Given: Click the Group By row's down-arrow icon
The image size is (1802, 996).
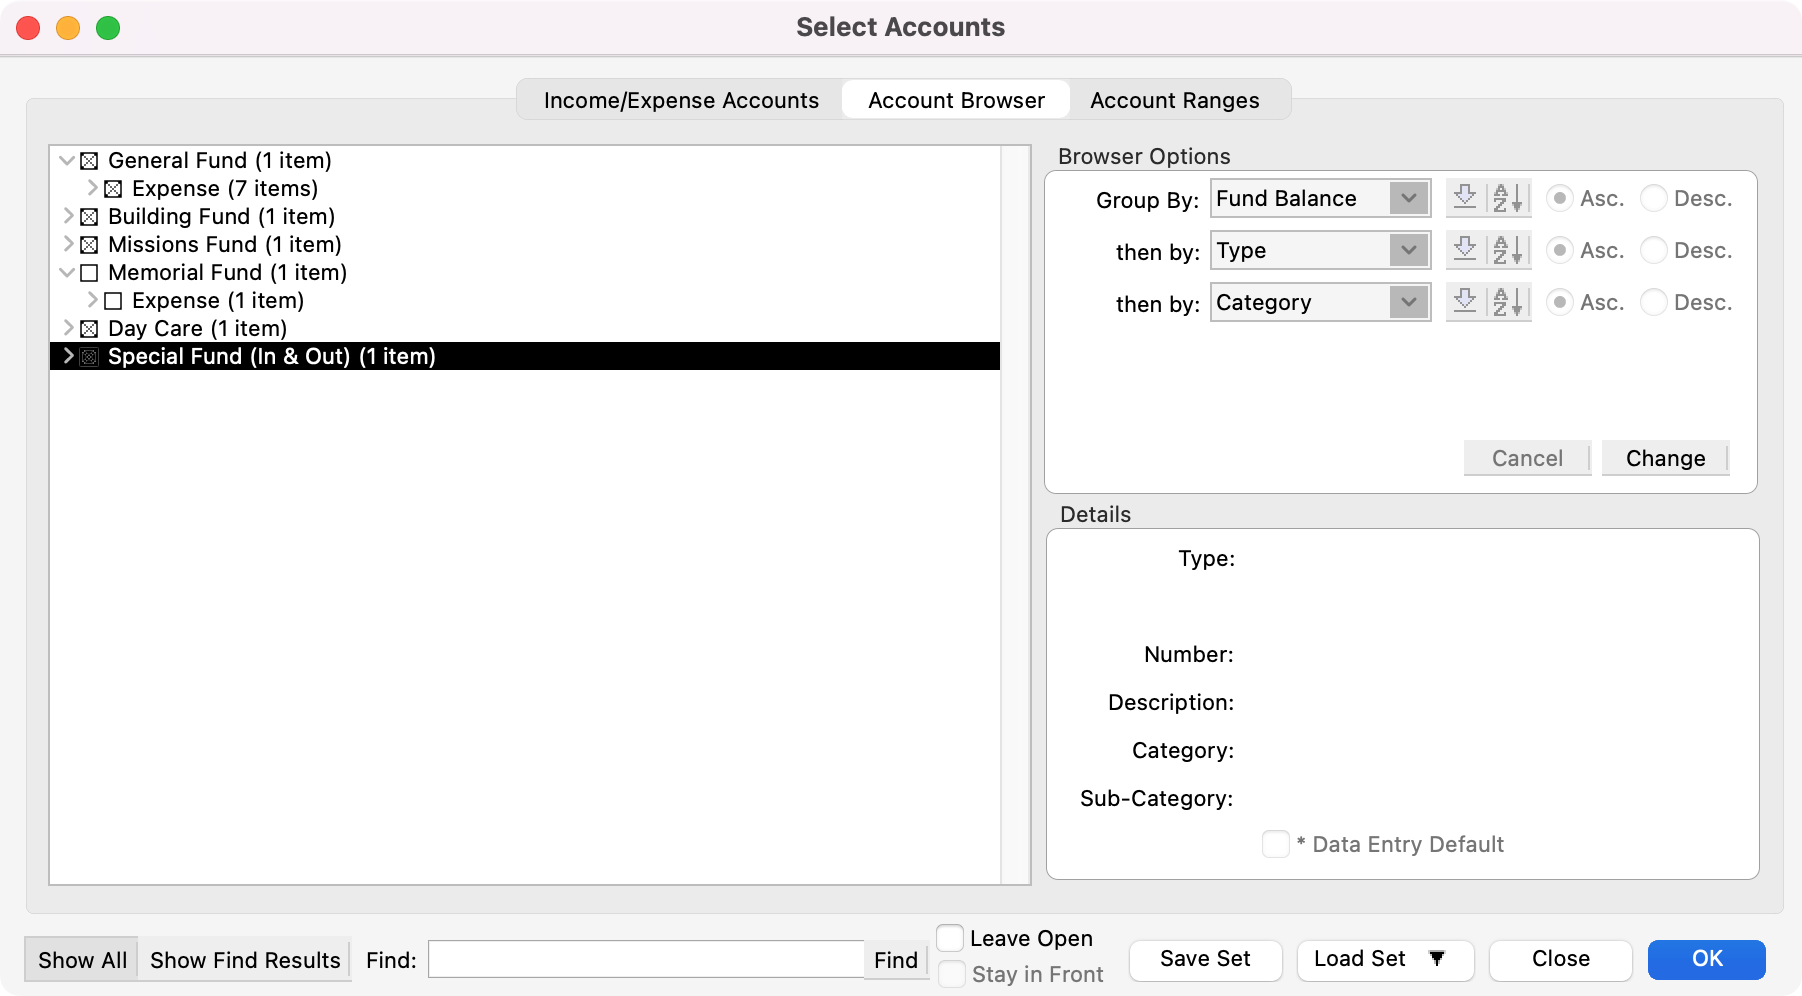Looking at the screenshot, I should coord(1465,198).
